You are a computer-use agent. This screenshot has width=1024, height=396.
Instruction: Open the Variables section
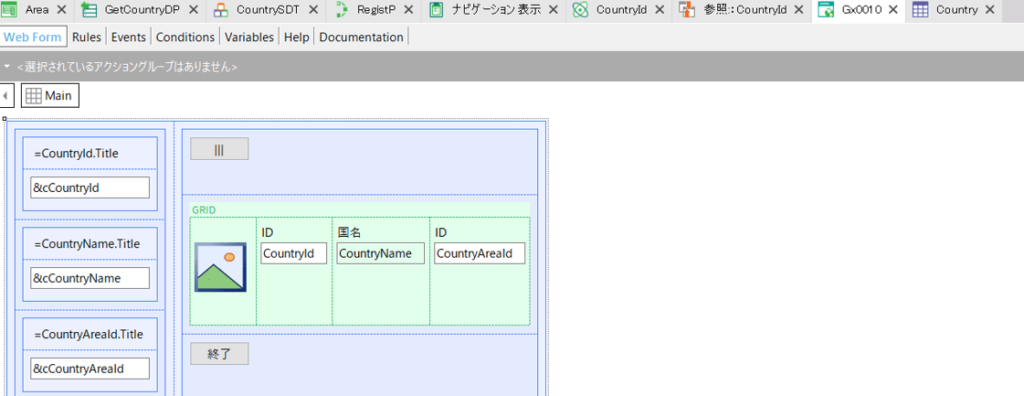click(x=249, y=37)
